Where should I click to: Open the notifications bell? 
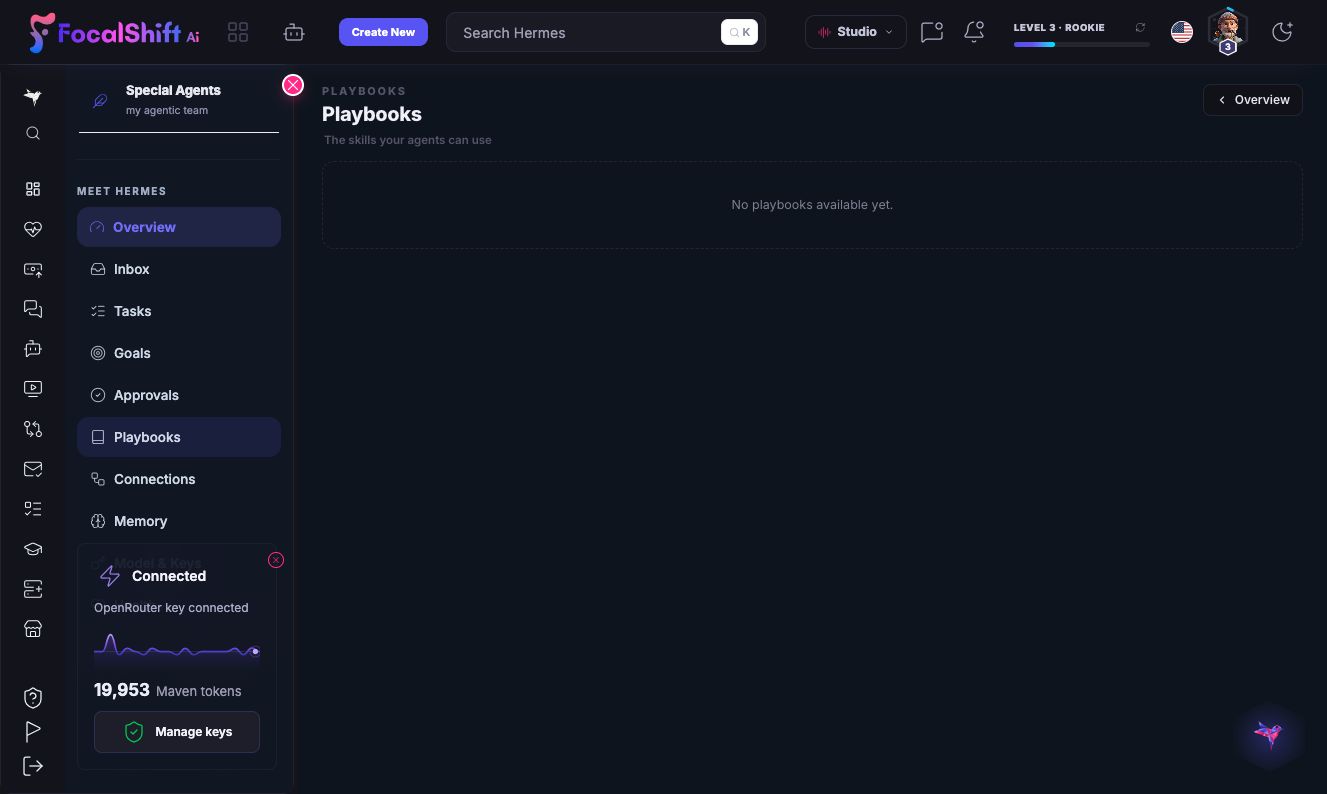974,32
